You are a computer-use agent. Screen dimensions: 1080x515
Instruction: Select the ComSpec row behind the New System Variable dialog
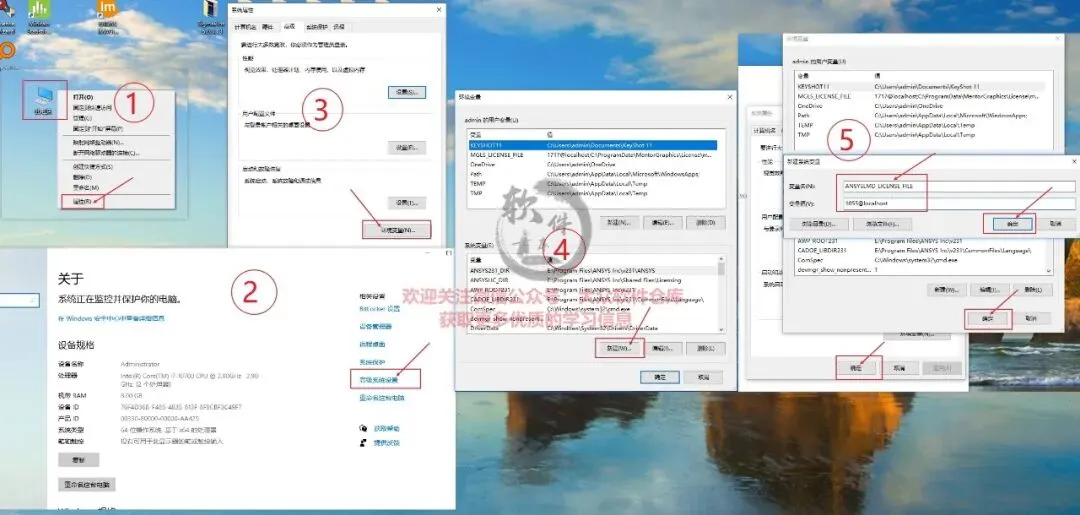[x=920, y=260]
